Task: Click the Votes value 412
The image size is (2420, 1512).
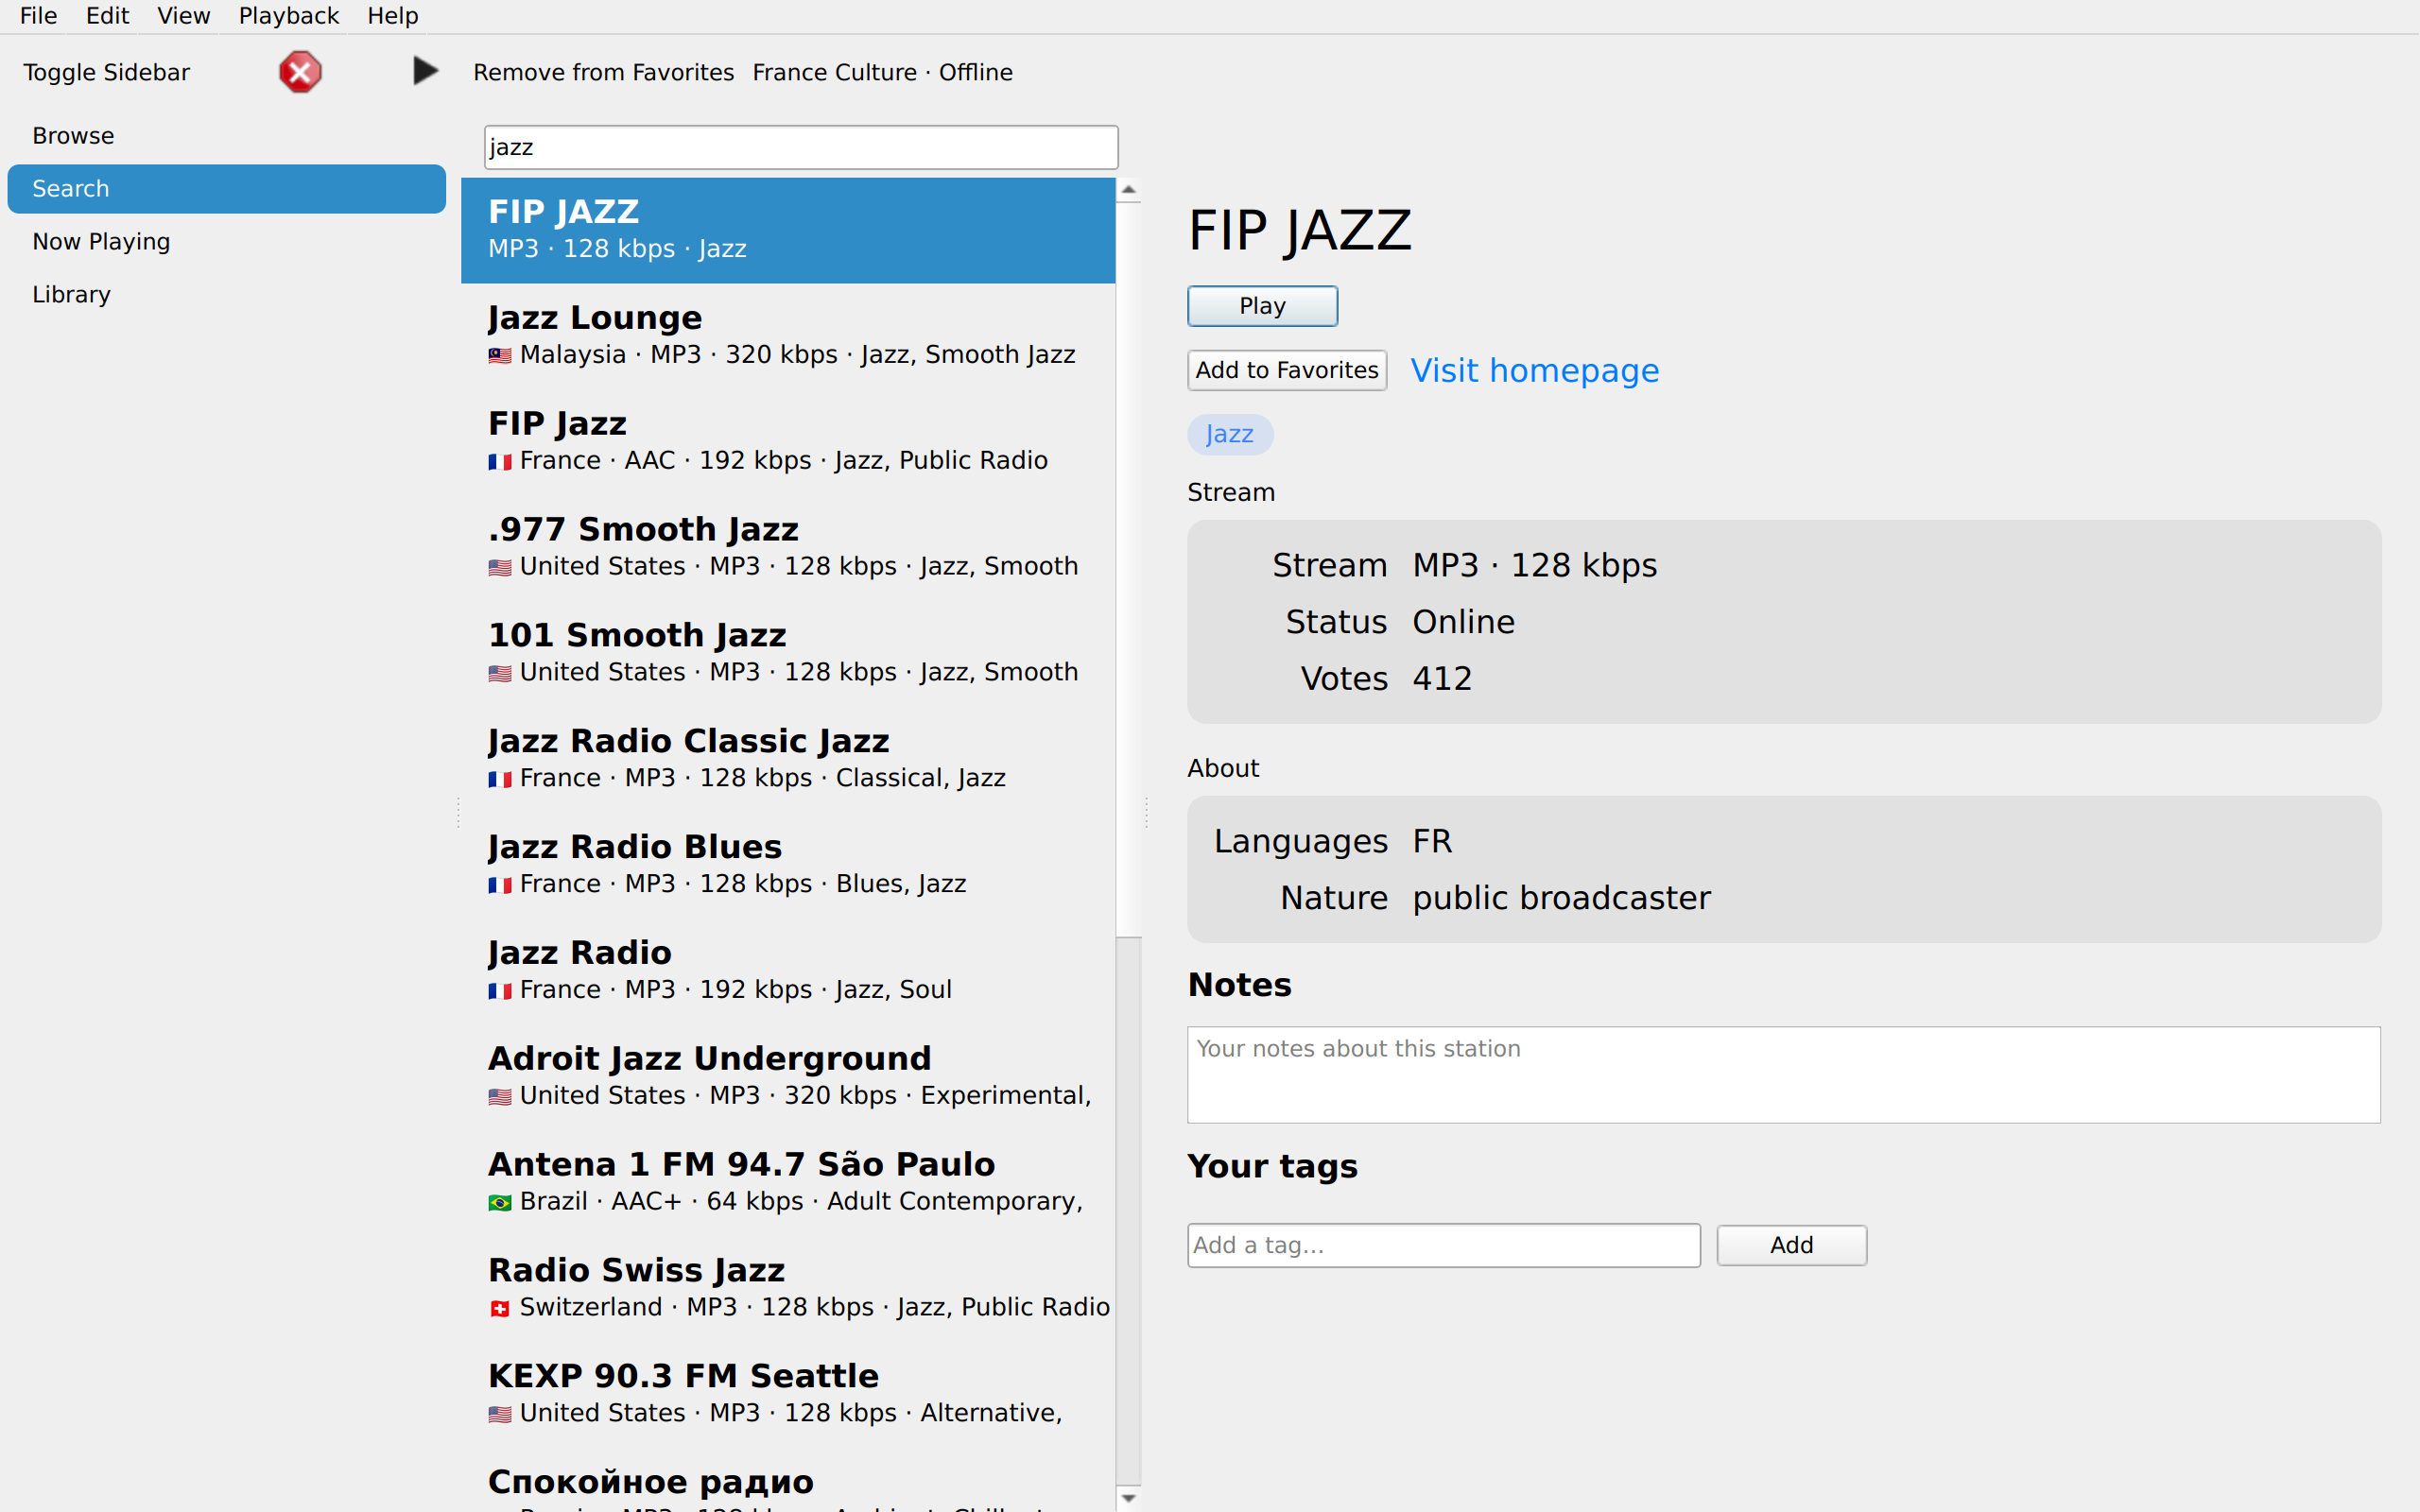Action: 1442,679
